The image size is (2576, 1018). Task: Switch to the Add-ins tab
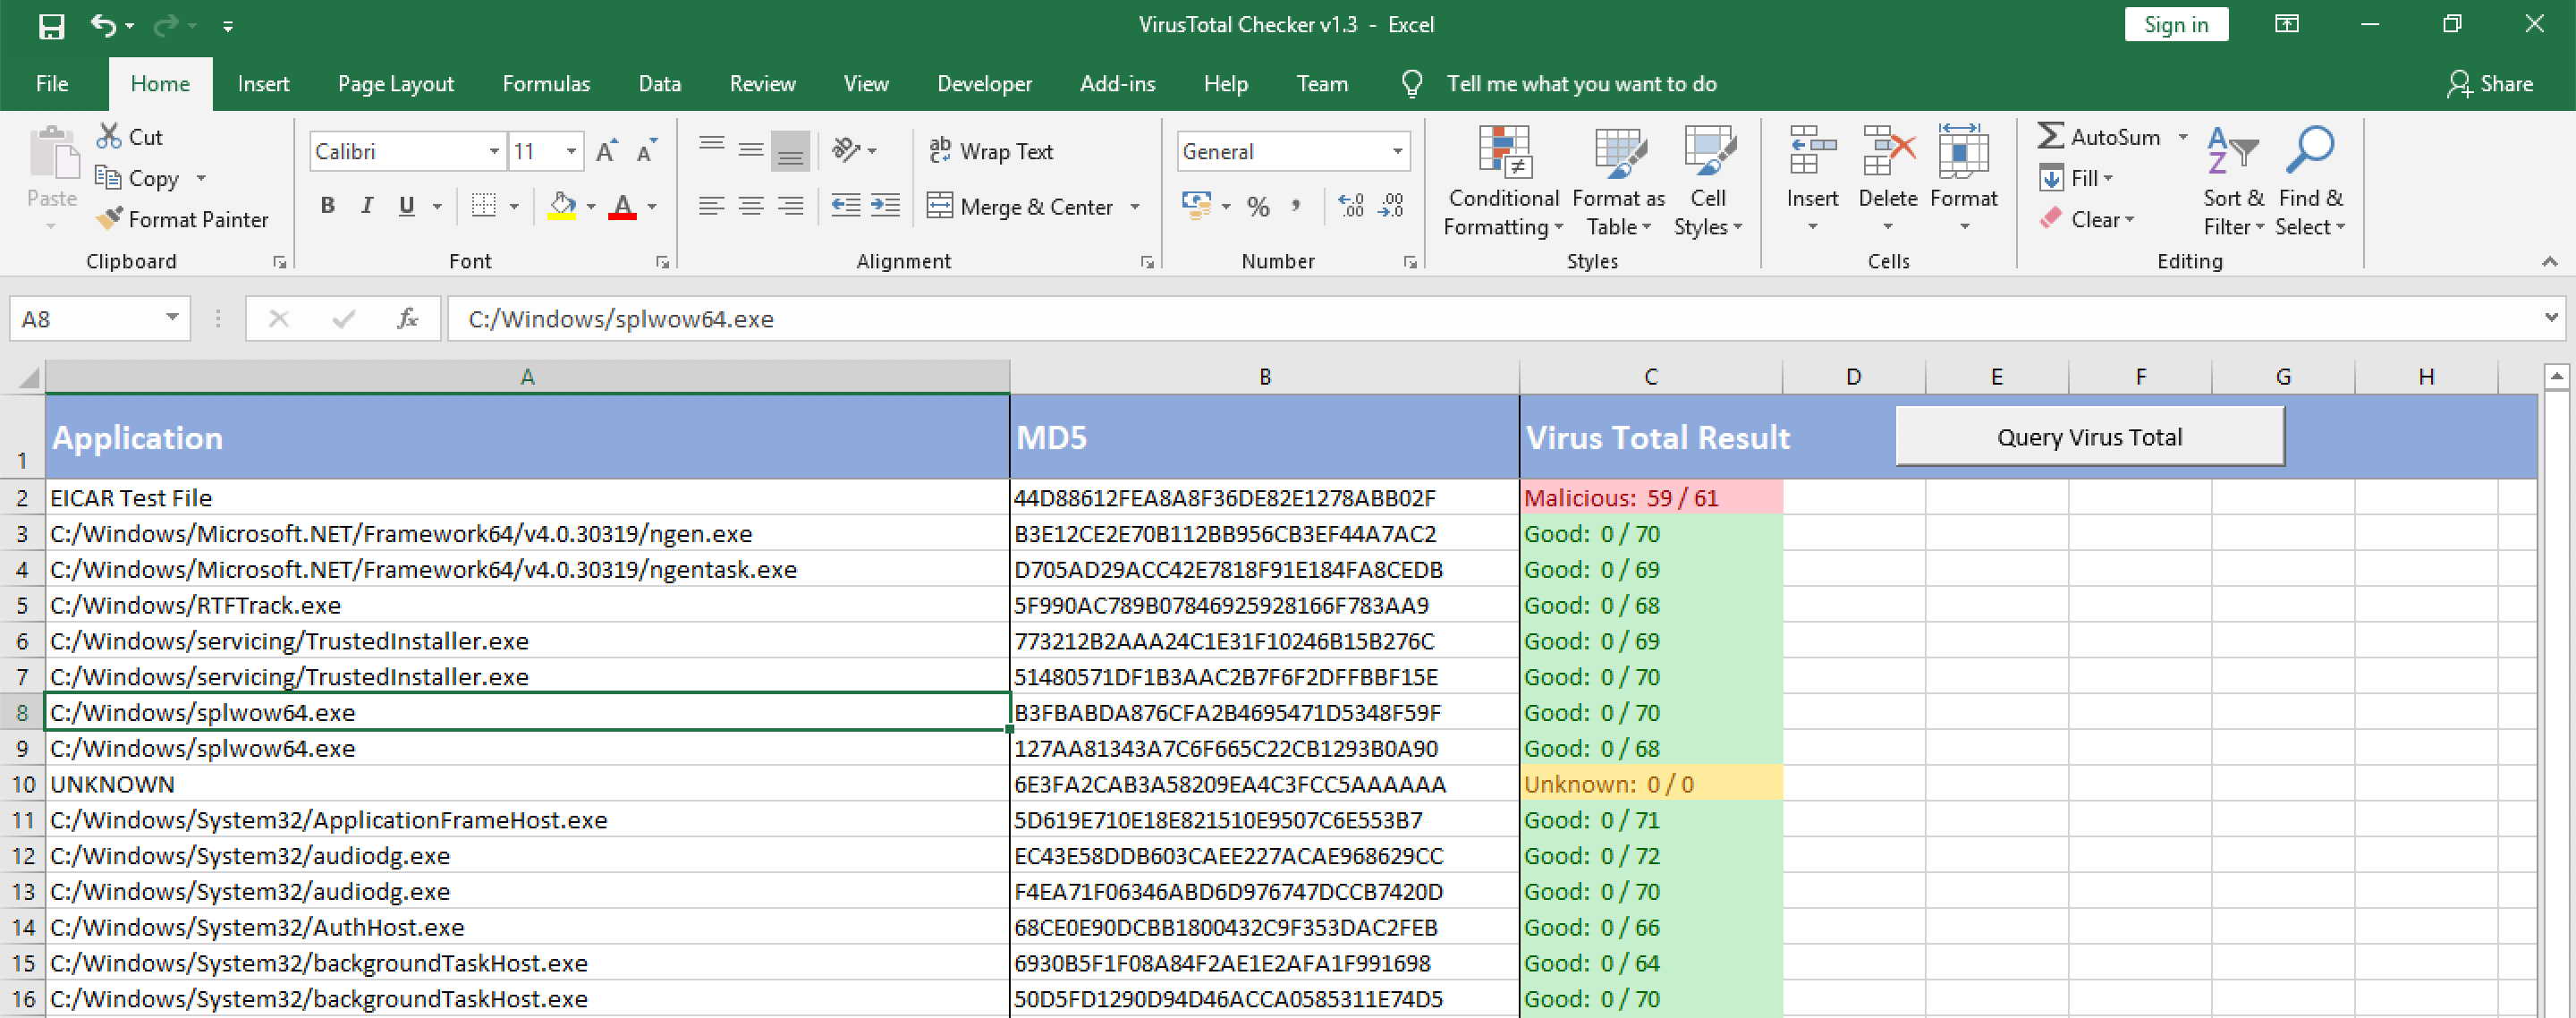pos(1117,84)
